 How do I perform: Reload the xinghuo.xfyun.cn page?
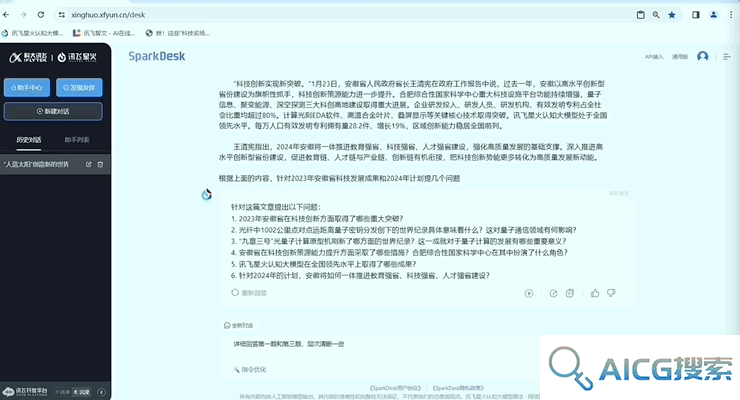41,15
